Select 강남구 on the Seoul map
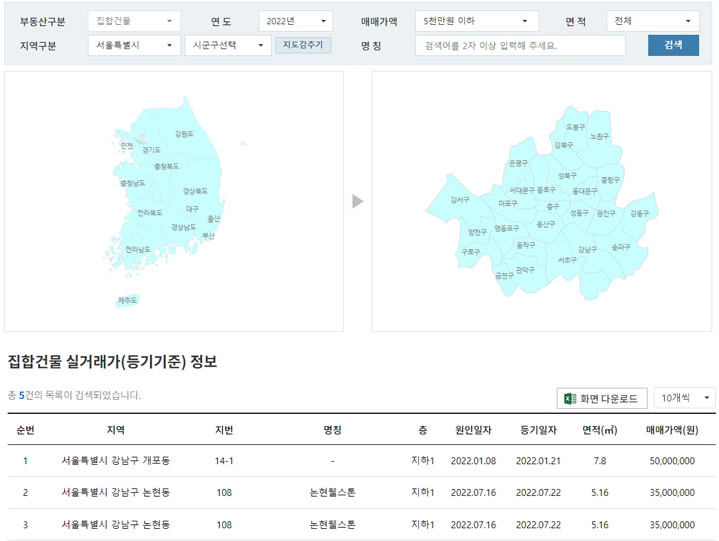Viewport: 719px width, 541px height. pyautogui.click(x=587, y=249)
